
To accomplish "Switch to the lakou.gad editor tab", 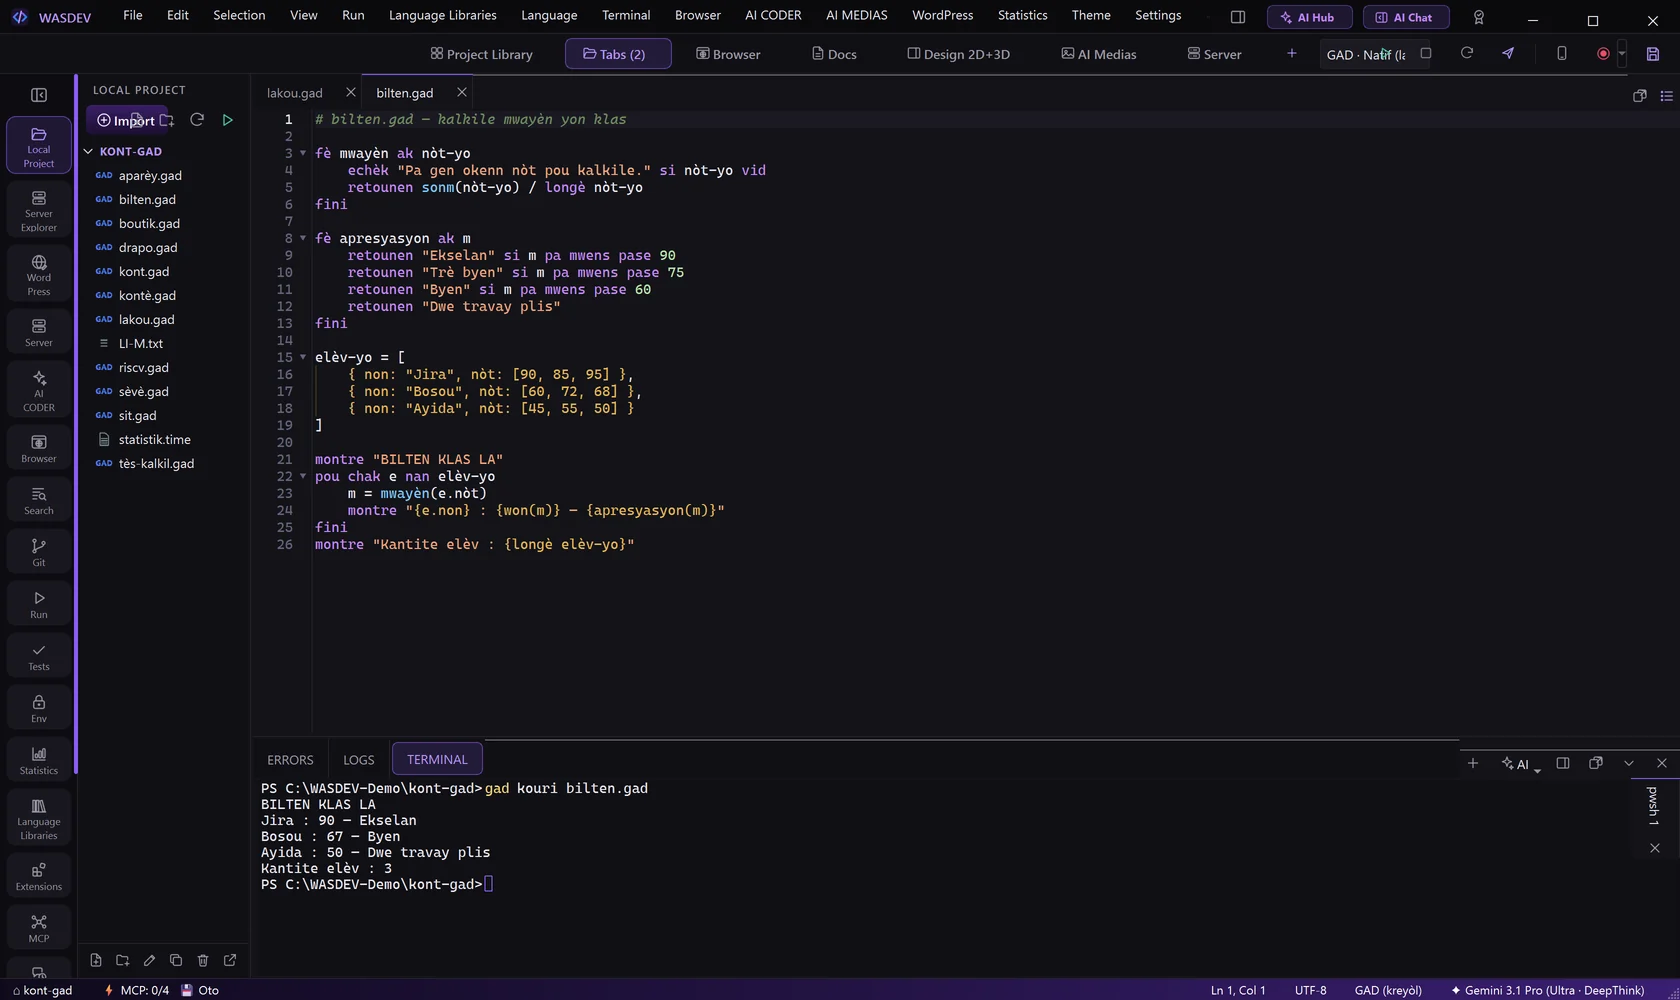I will pyautogui.click(x=295, y=93).
